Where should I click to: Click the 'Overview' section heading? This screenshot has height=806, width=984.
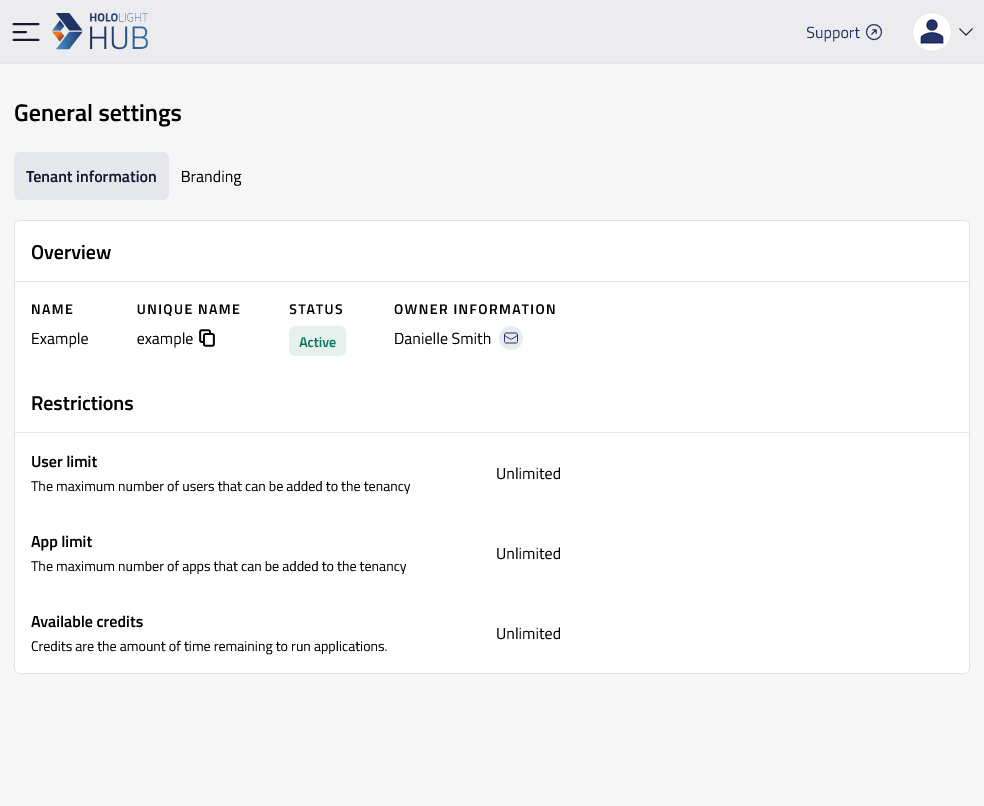71,252
